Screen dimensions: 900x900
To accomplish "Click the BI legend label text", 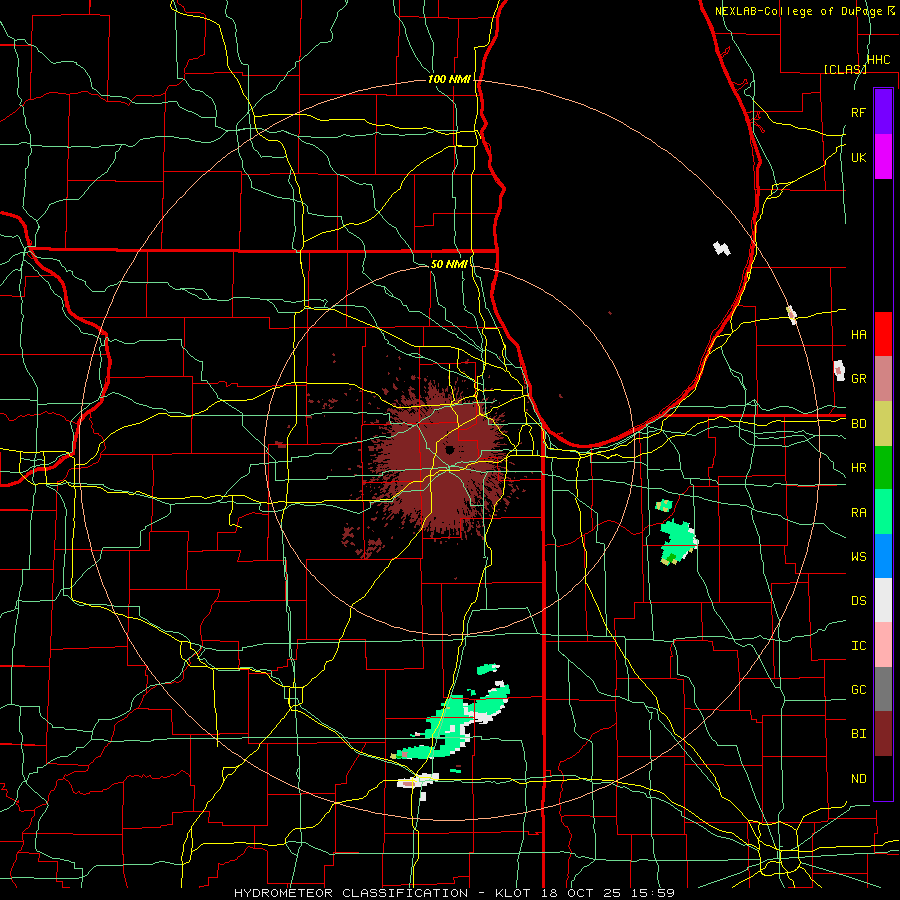I will pyautogui.click(x=859, y=734).
